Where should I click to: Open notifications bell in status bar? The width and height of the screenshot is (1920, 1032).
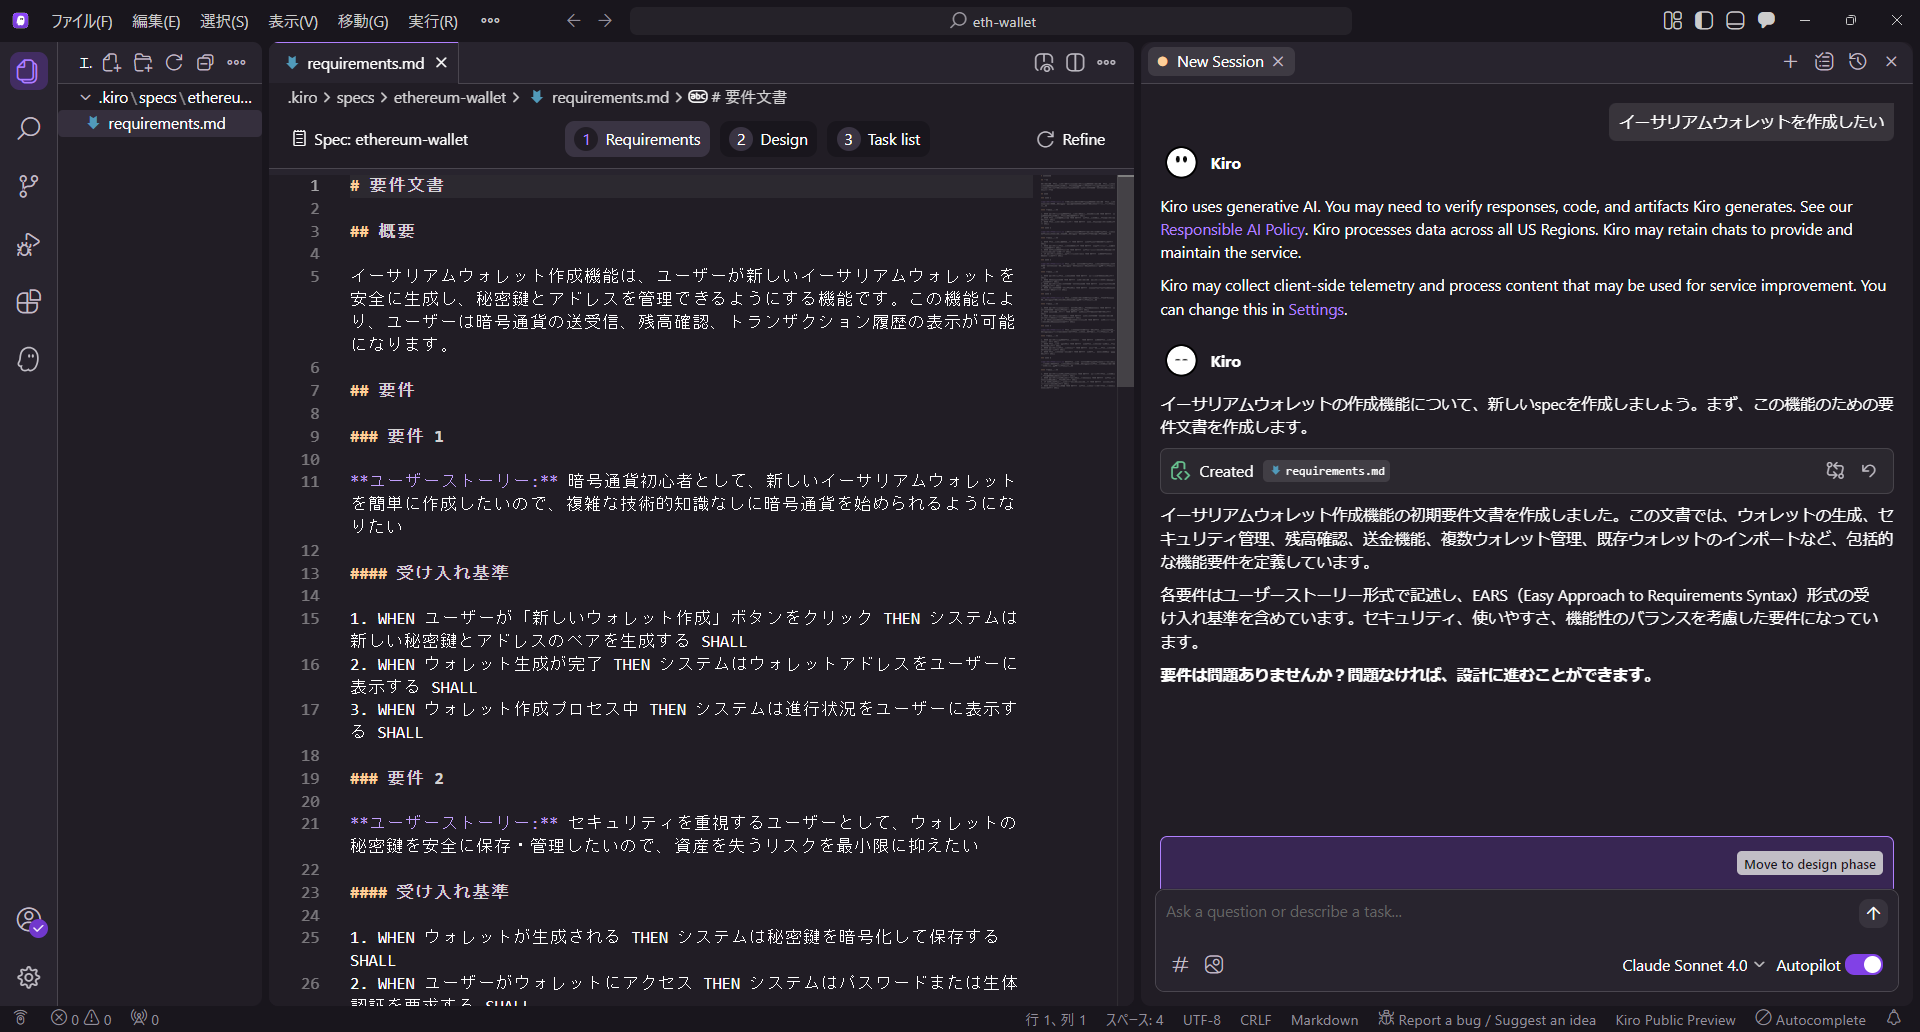tap(1893, 1018)
